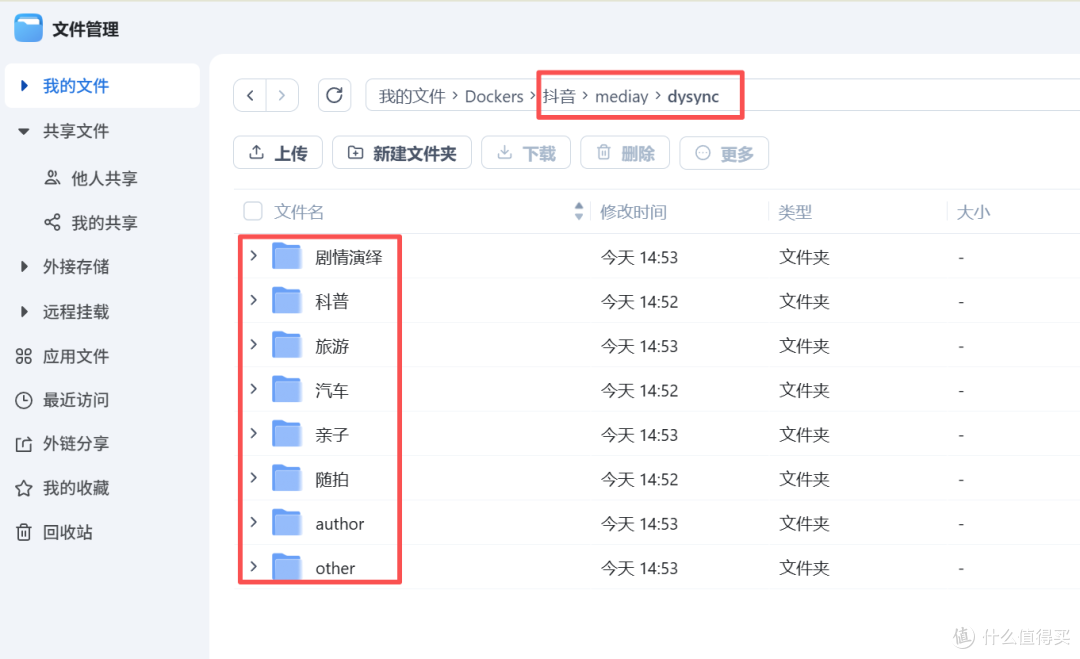Open the 更多 more options button
Viewport: 1080px width, 659px height.
click(725, 153)
